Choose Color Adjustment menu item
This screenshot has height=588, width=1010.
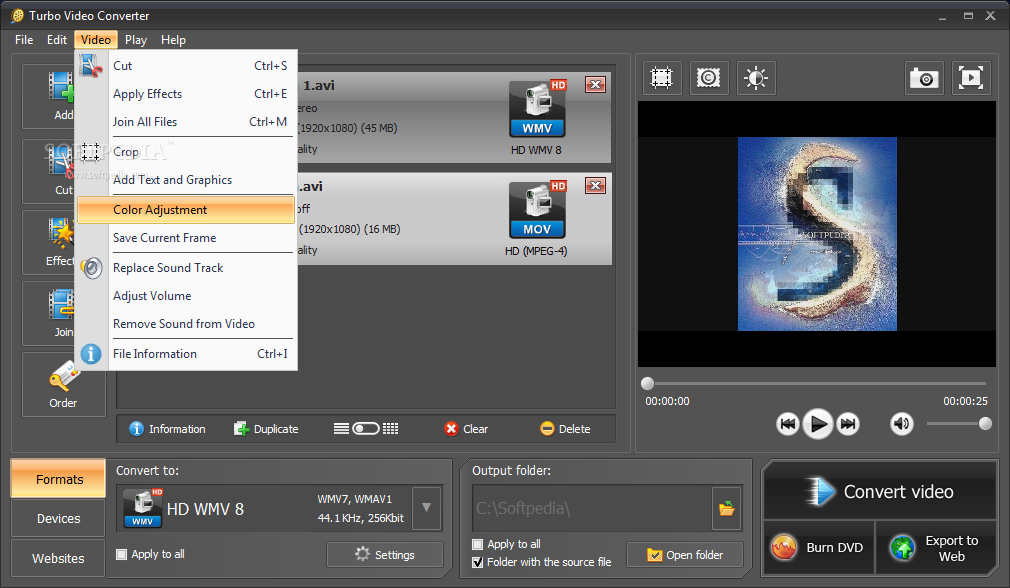tap(186, 210)
